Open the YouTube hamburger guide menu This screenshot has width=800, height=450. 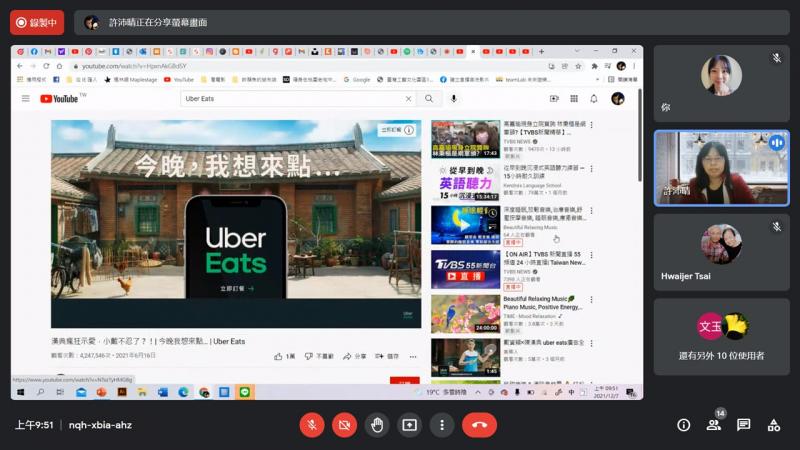click(x=26, y=98)
